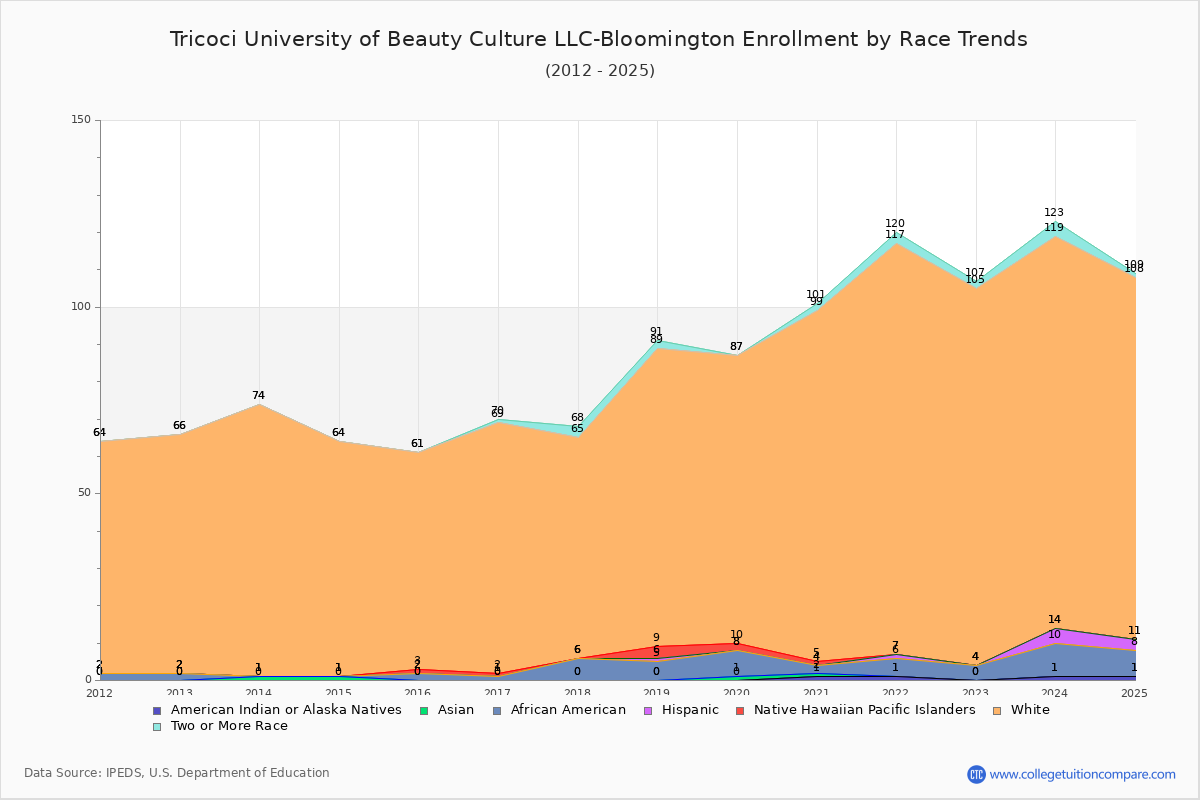Toggle the Asian series legend label
This screenshot has width=1200, height=800.
pos(456,710)
